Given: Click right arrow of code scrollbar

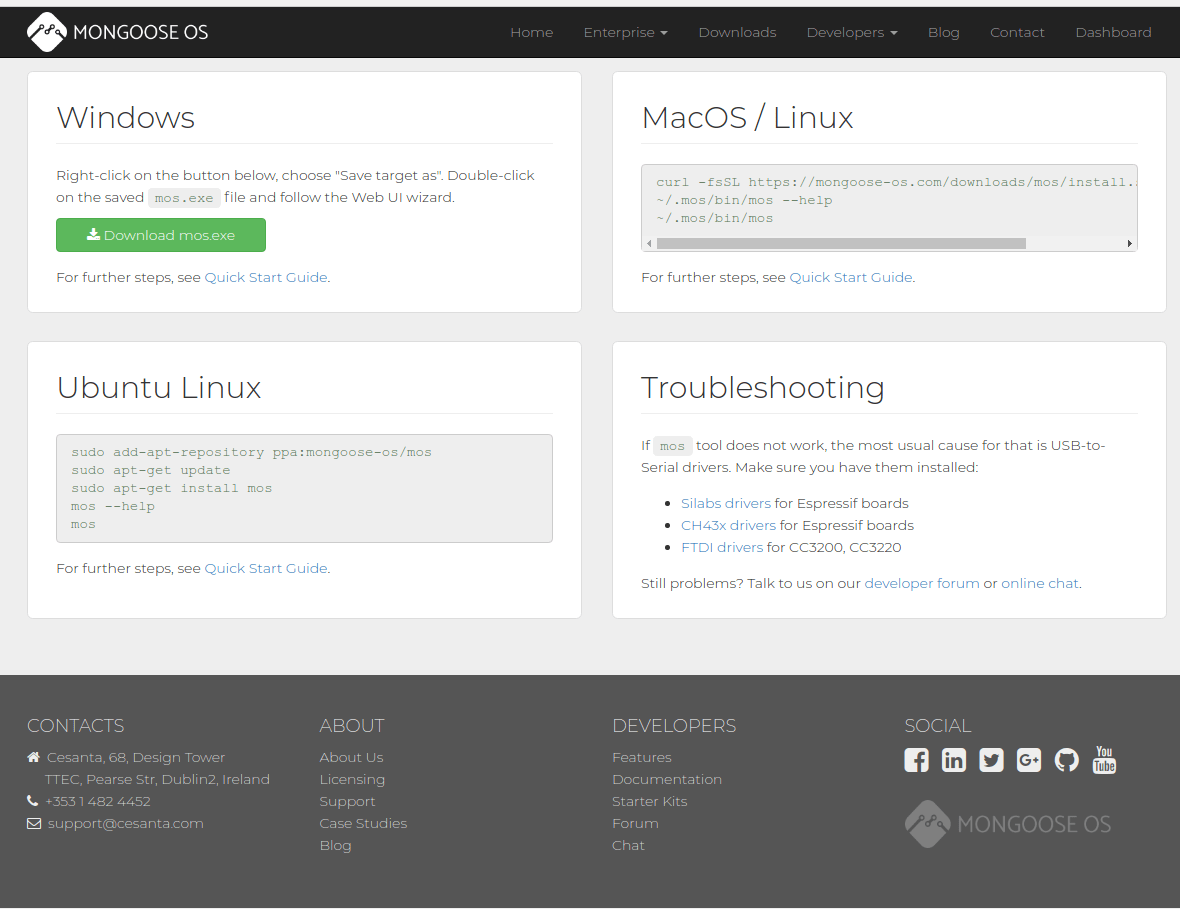Looking at the screenshot, I should click(1130, 243).
